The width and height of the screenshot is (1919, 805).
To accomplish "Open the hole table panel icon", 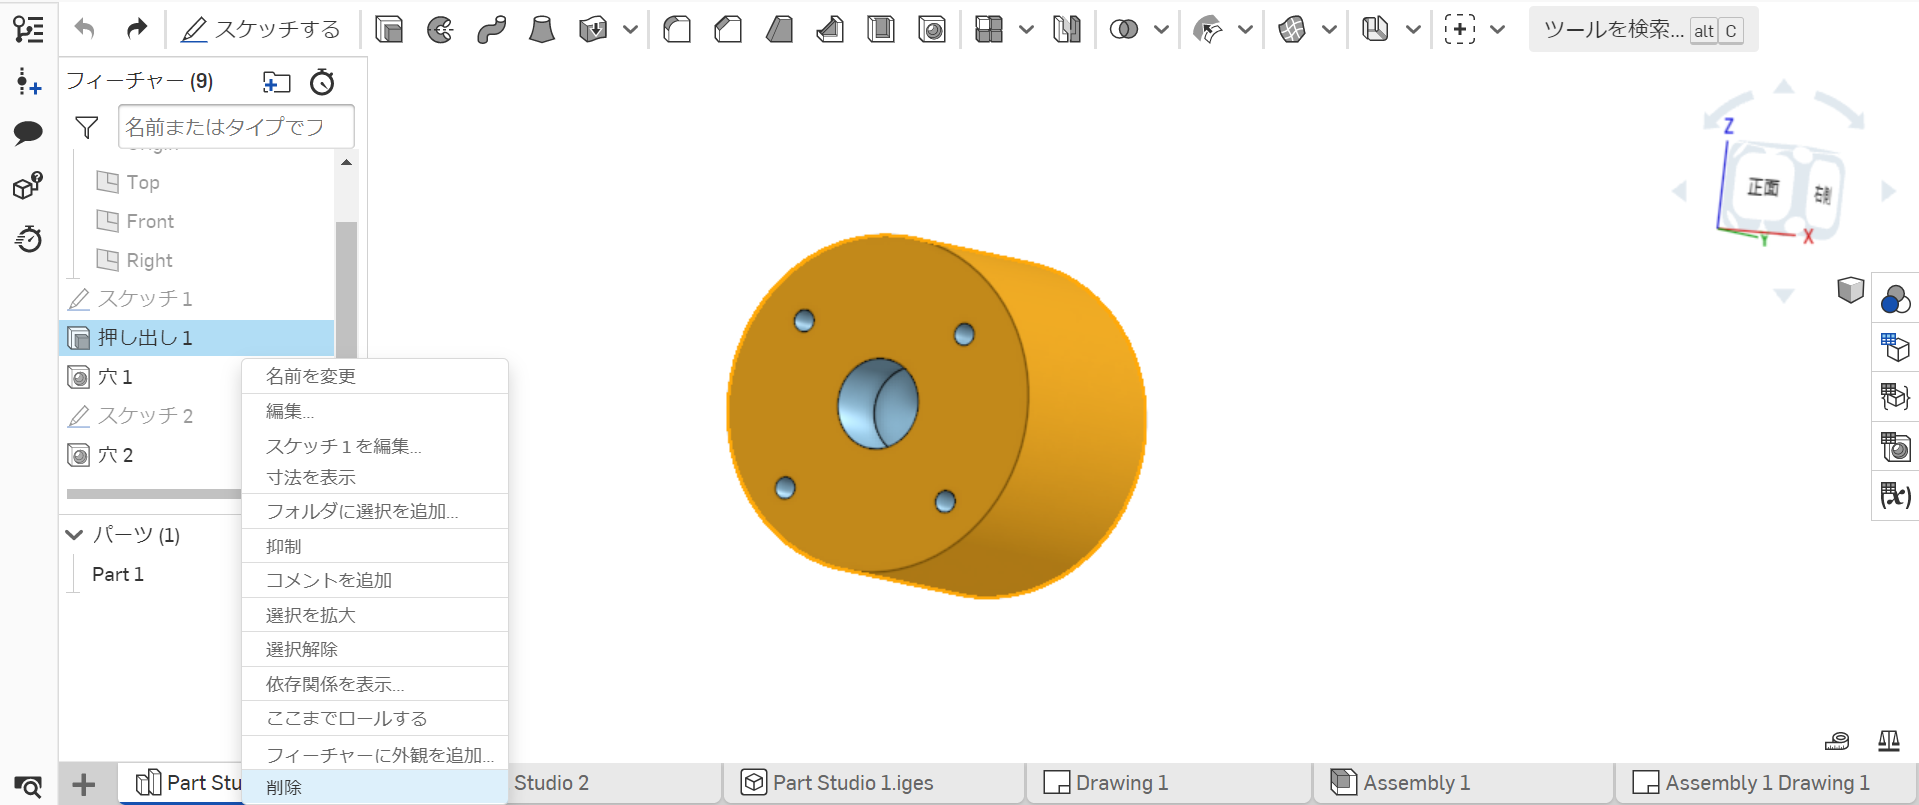I will pyautogui.click(x=1895, y=446).
